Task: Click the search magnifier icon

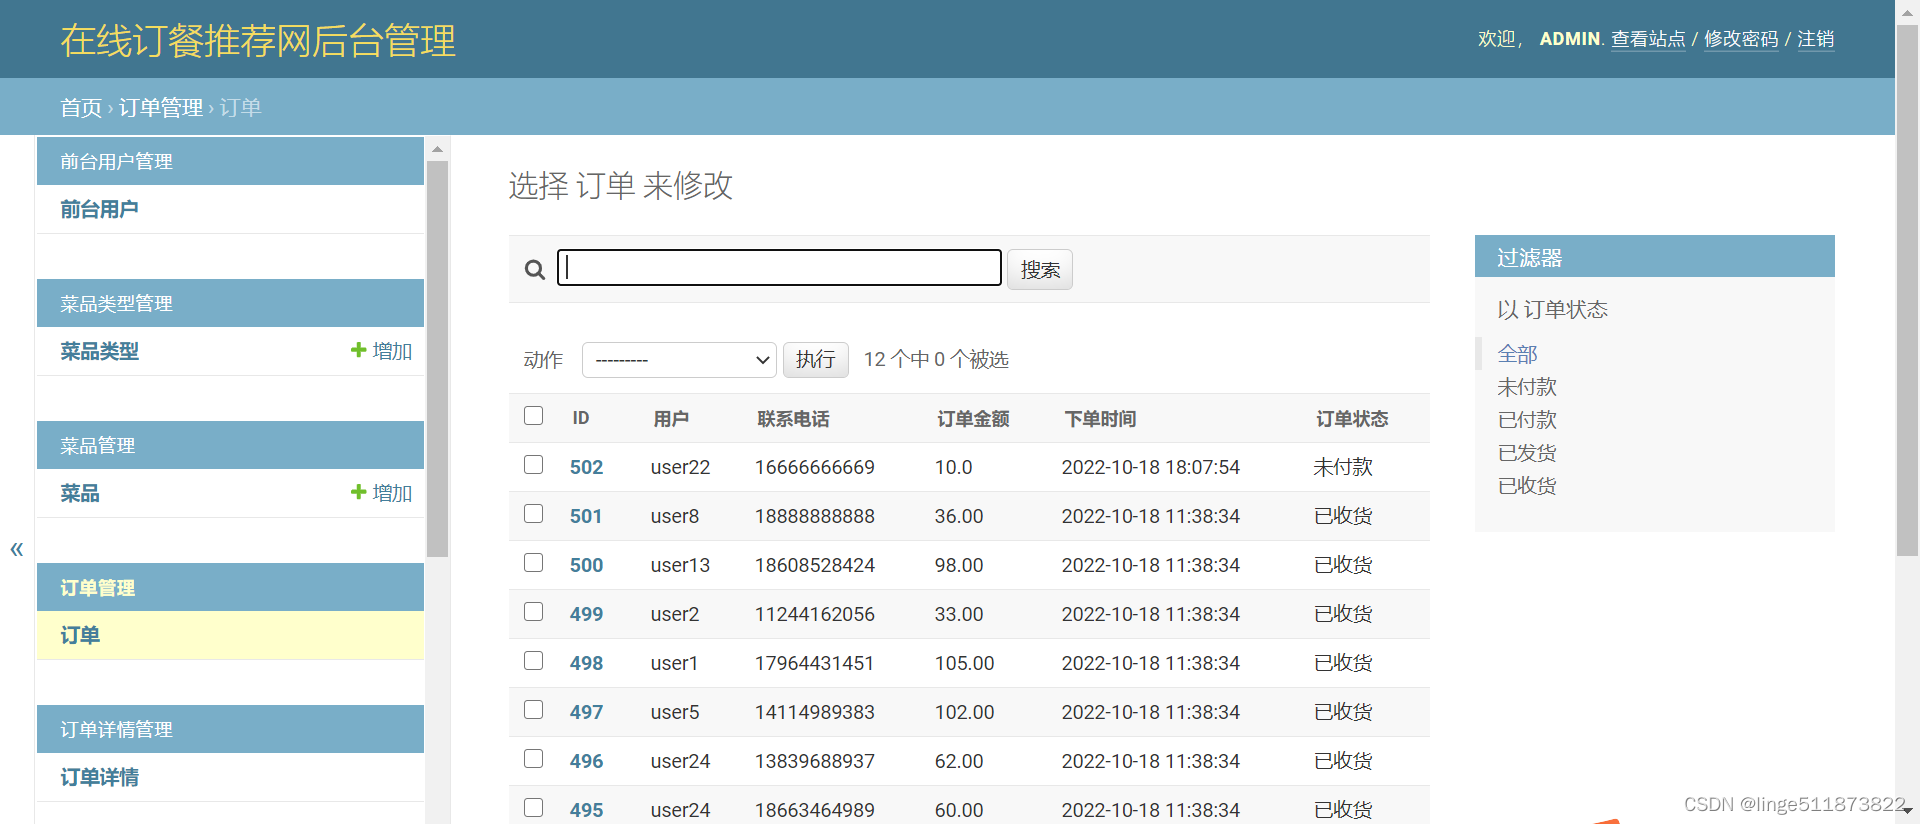Action: click(535, 270)
